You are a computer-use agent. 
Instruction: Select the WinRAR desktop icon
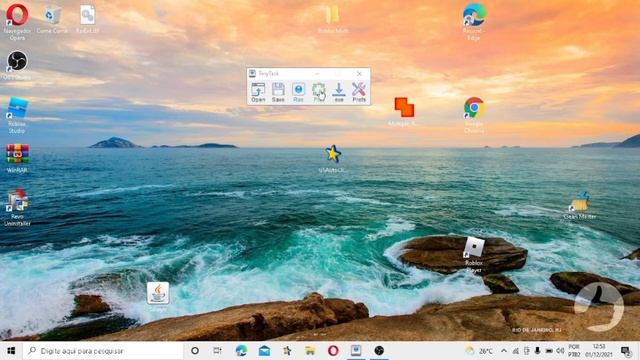(17, 159)
